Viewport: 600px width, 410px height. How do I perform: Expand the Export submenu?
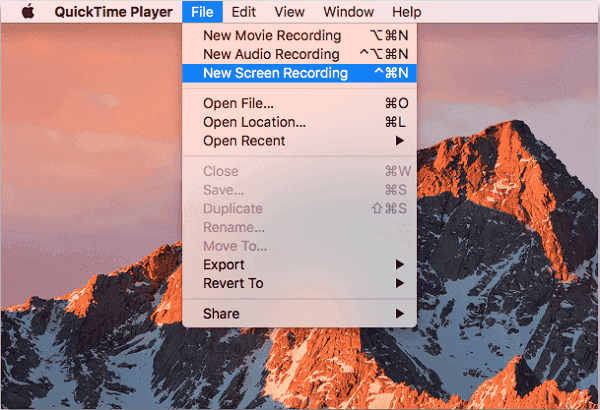click(299, 265)
